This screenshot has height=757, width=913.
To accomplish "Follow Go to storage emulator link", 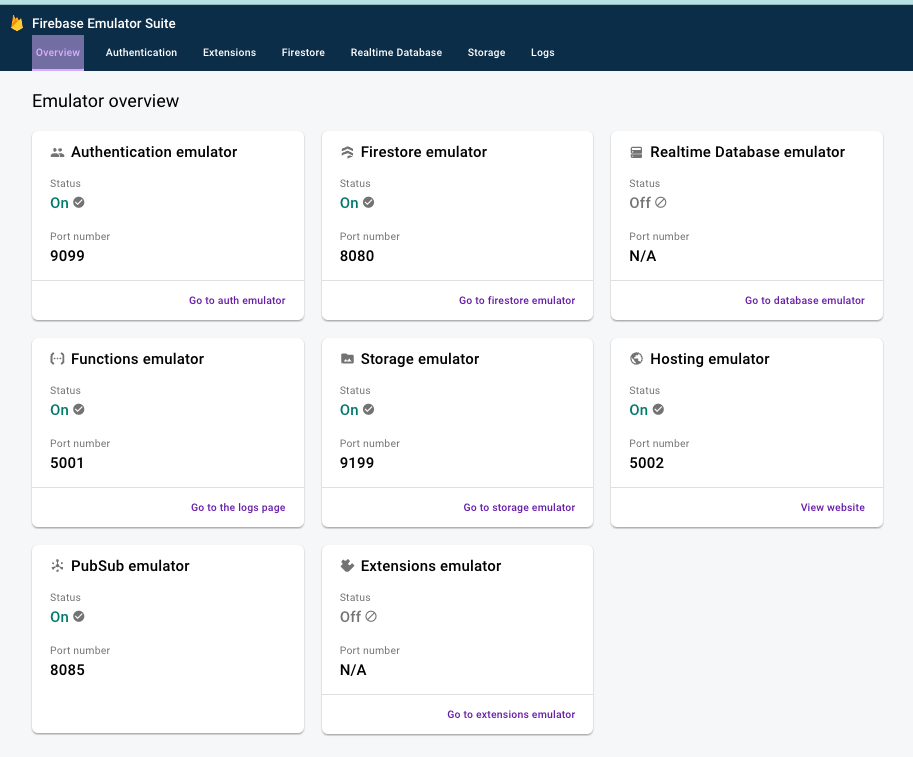I will pyautogui.click(x=519, y=508).
